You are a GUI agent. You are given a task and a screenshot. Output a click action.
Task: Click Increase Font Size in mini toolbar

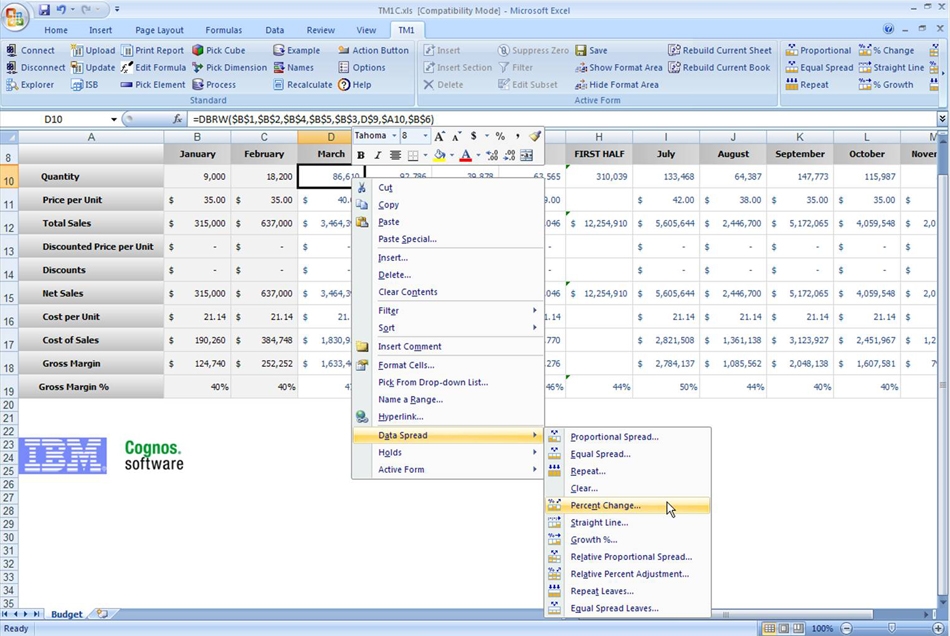(439, 136)
